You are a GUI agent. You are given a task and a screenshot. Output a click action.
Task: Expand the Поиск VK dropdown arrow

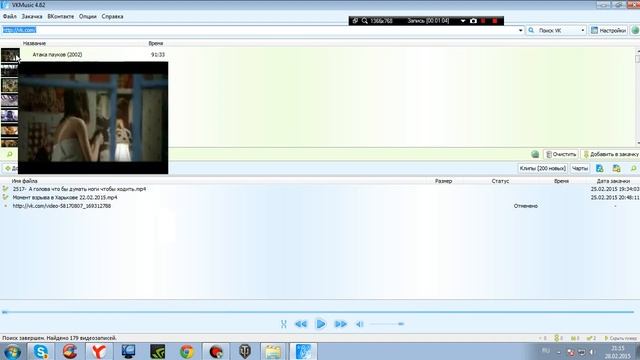click(582, 30)
